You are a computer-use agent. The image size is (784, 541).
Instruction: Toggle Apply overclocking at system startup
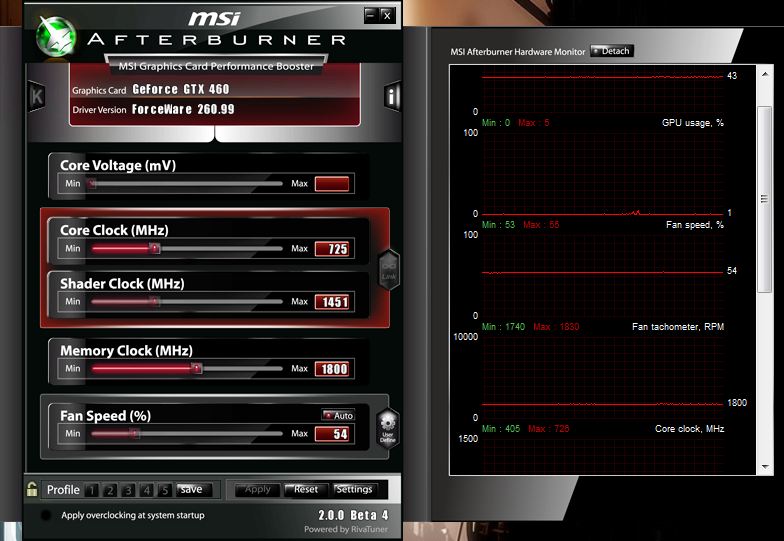46,515
